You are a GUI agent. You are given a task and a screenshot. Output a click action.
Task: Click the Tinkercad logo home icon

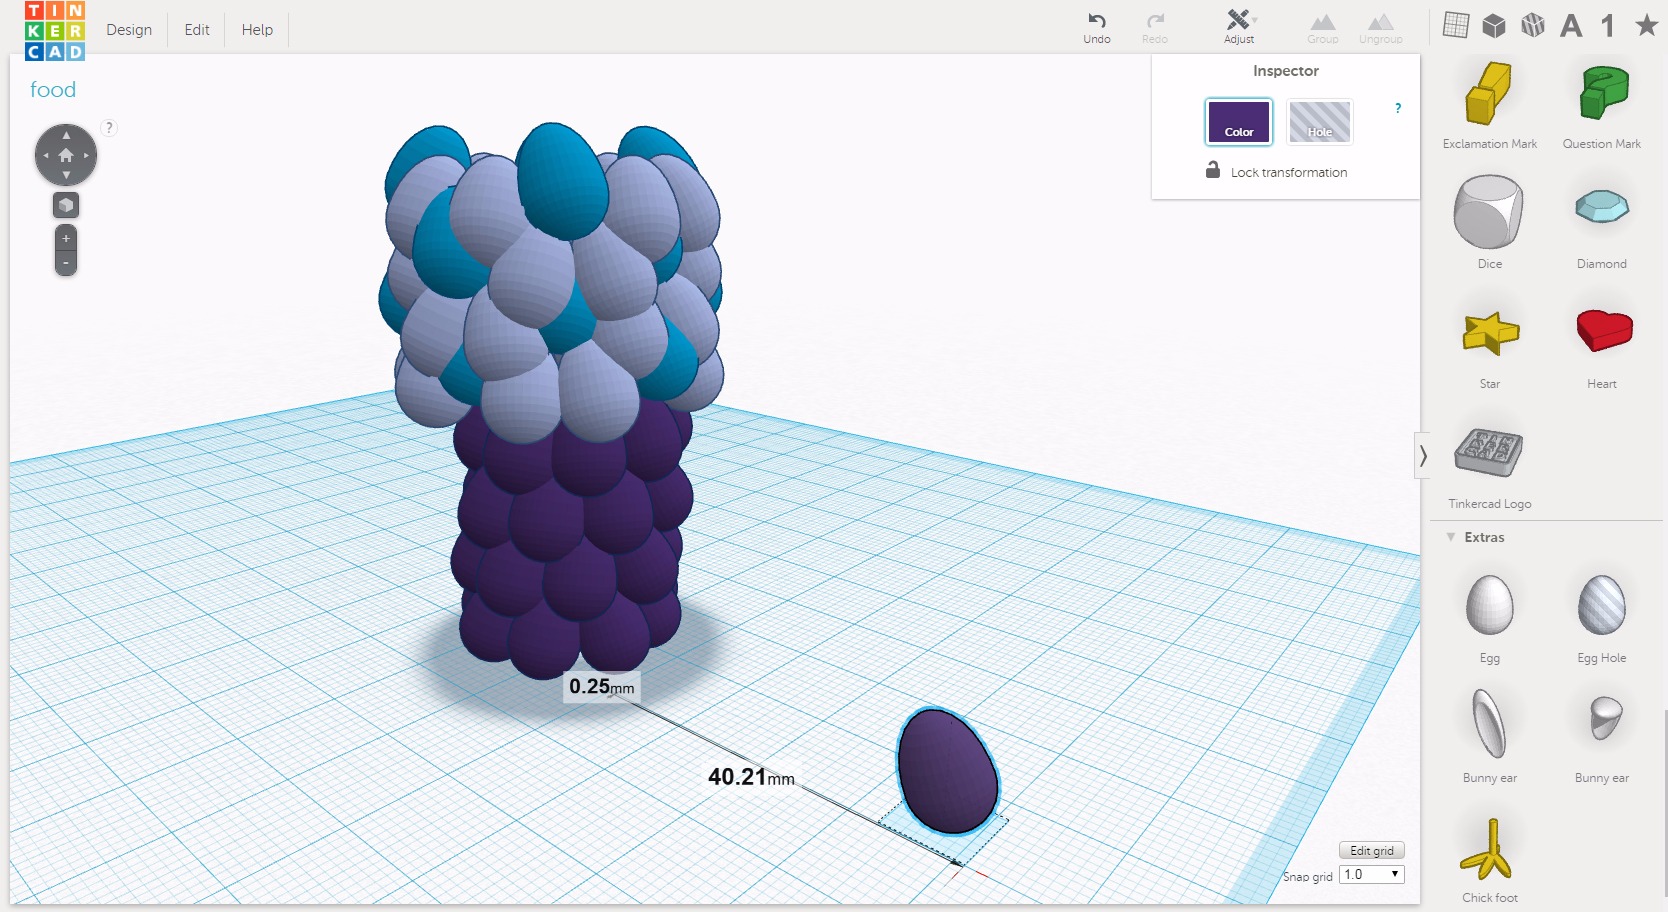[55, 30]
